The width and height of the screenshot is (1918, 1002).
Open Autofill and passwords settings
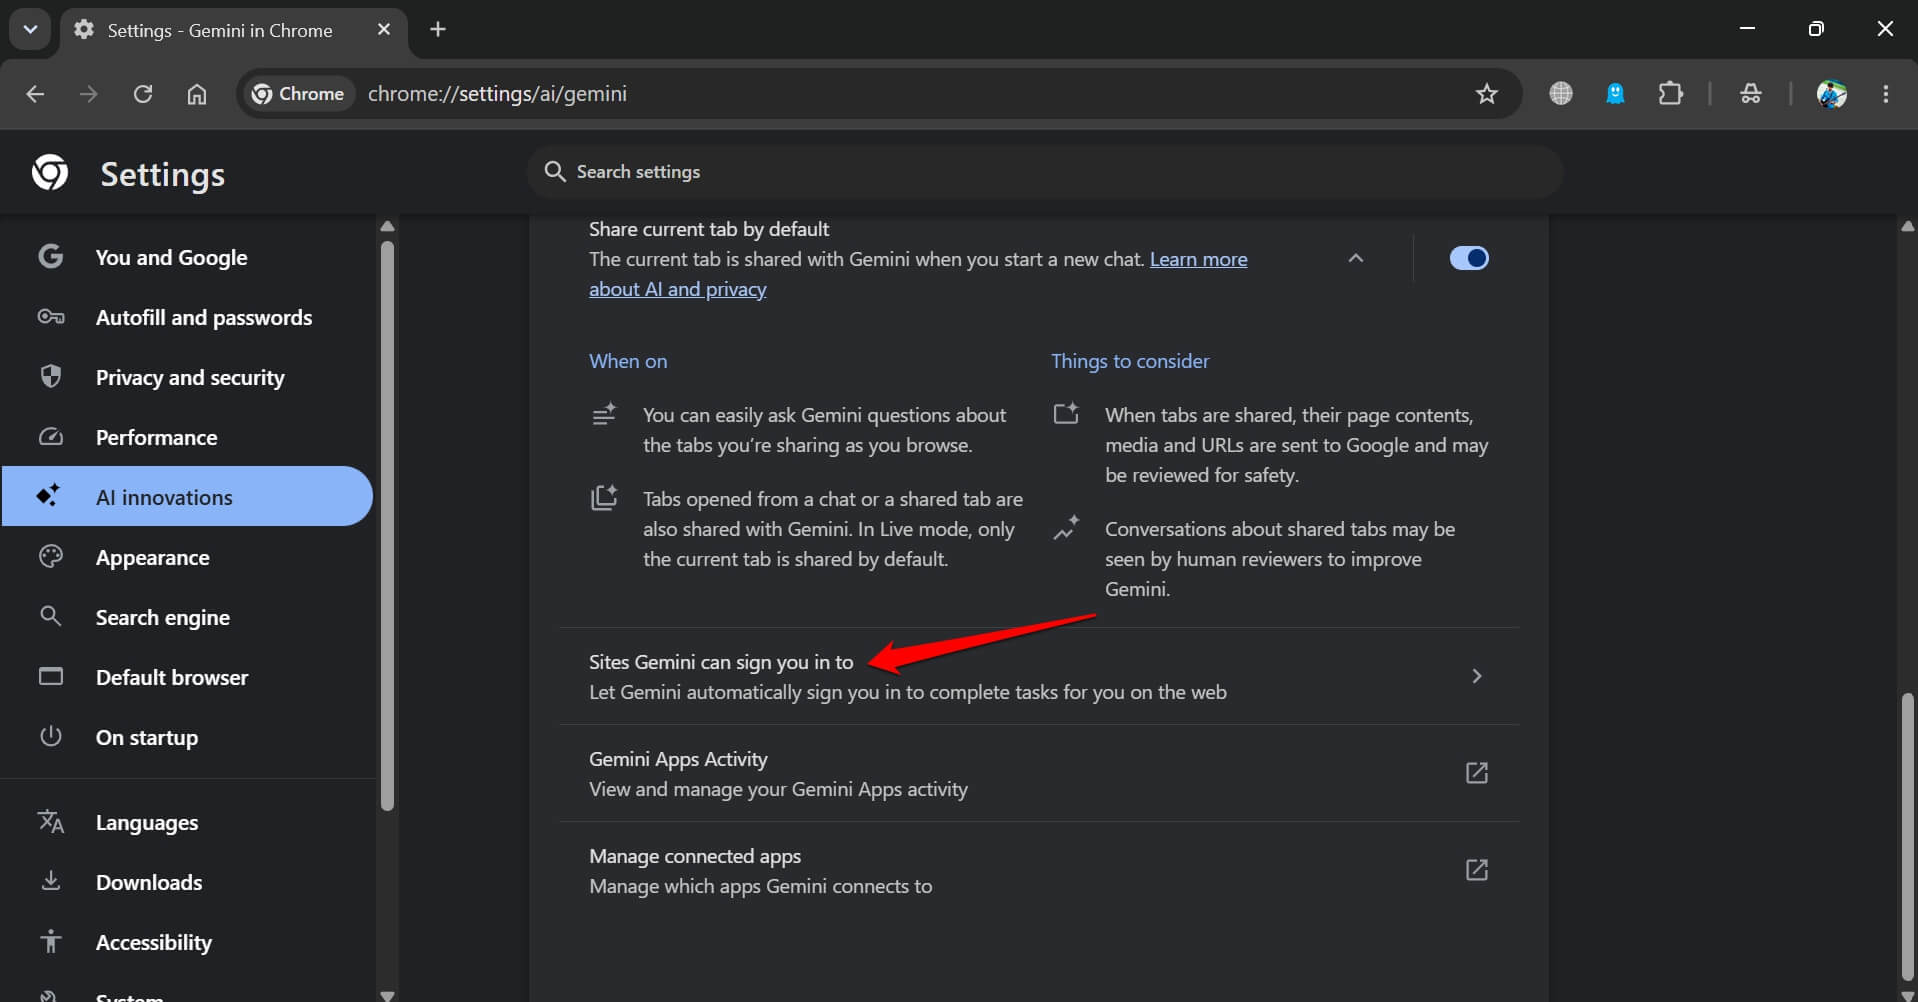coord(187,317)
